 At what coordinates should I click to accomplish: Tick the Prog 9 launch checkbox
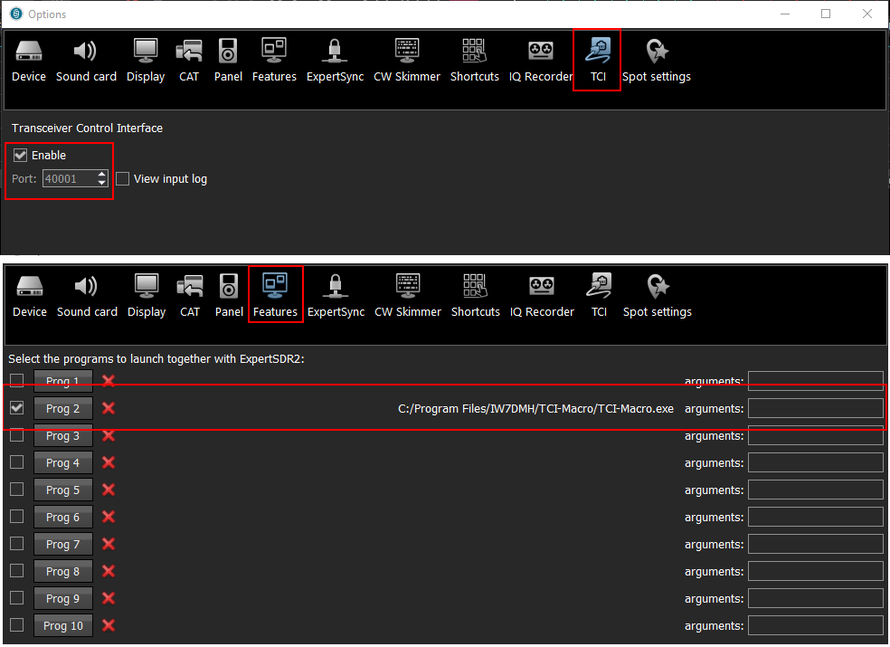17,598
